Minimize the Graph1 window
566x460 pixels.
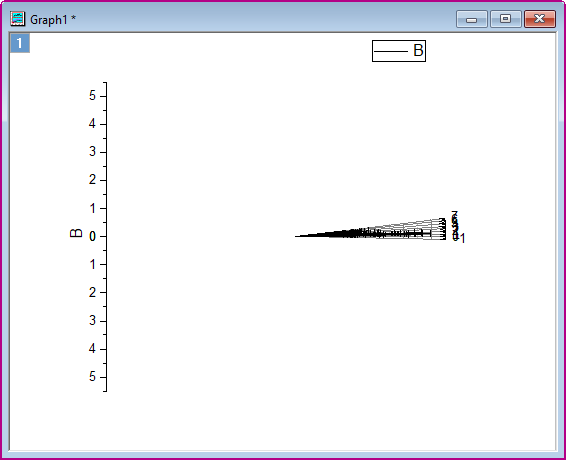[471, 19]
